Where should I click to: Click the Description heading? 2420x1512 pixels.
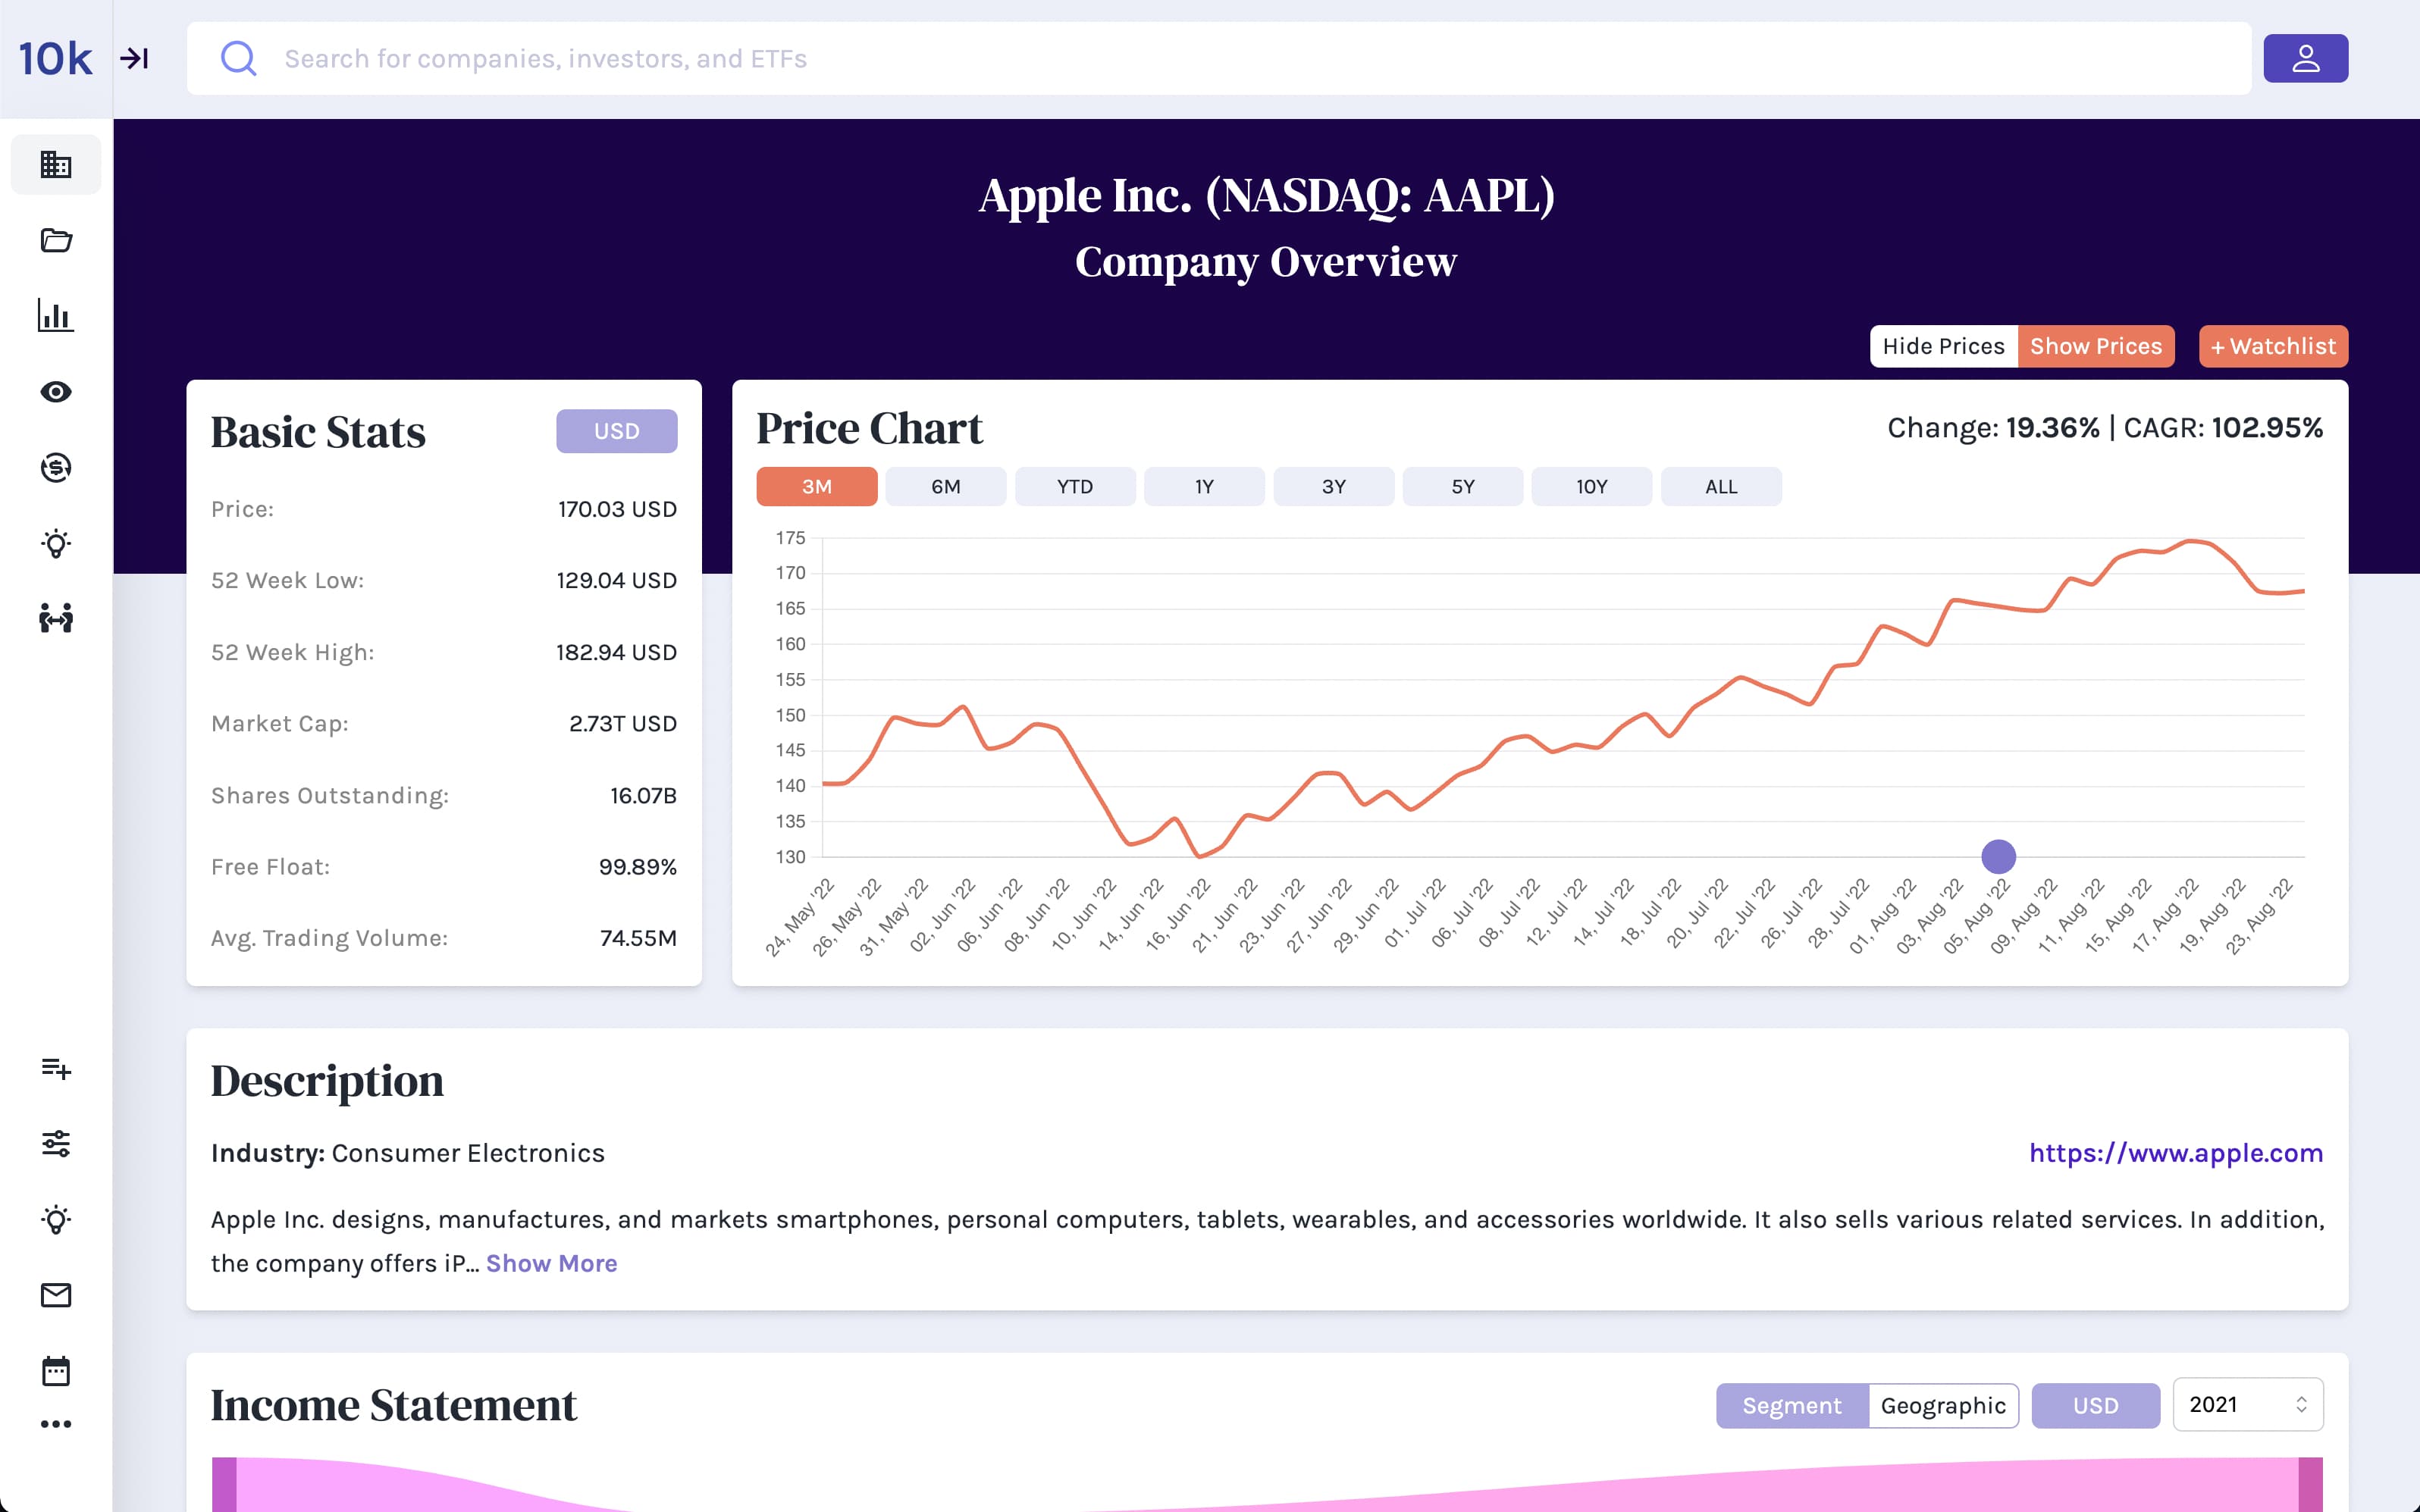pyautogui.click(x=327, y=1081)
